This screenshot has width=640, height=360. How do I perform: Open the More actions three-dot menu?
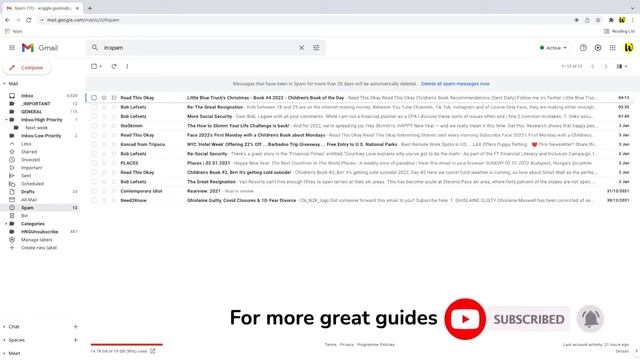(127, 66)
